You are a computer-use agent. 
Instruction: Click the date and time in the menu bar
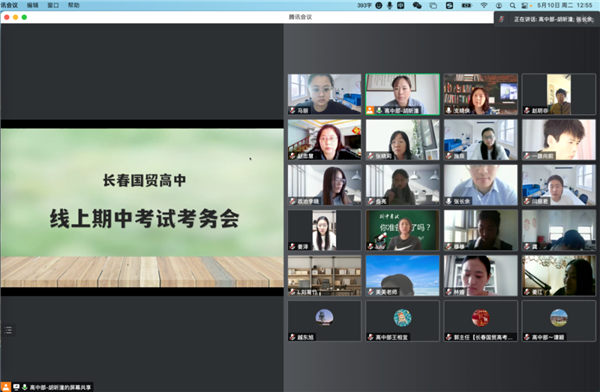click(x=564, y=5)
